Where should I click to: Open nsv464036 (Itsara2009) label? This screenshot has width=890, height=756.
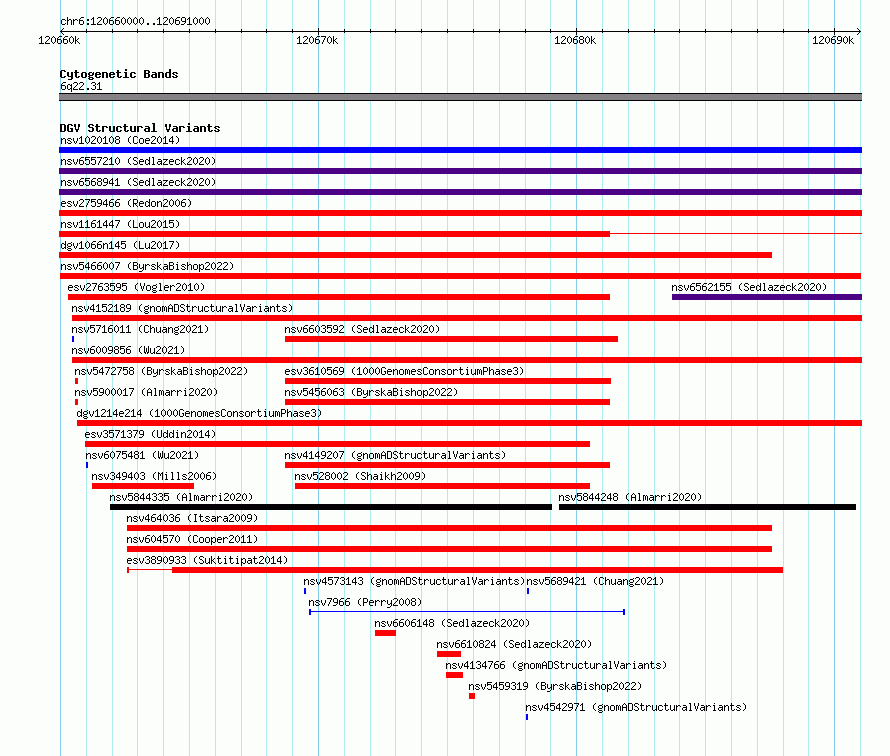click(192, 518)
